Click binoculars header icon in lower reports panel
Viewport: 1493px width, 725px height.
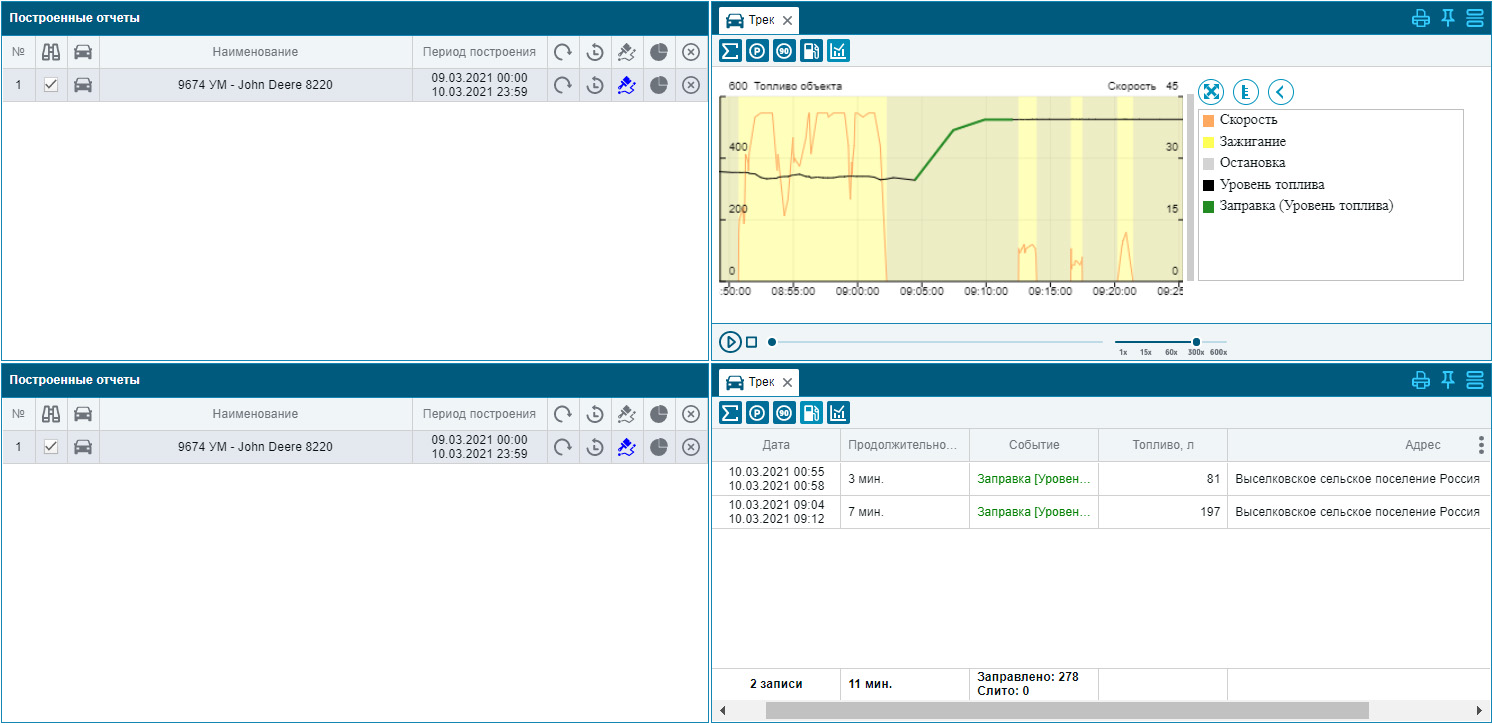[51, 414]
